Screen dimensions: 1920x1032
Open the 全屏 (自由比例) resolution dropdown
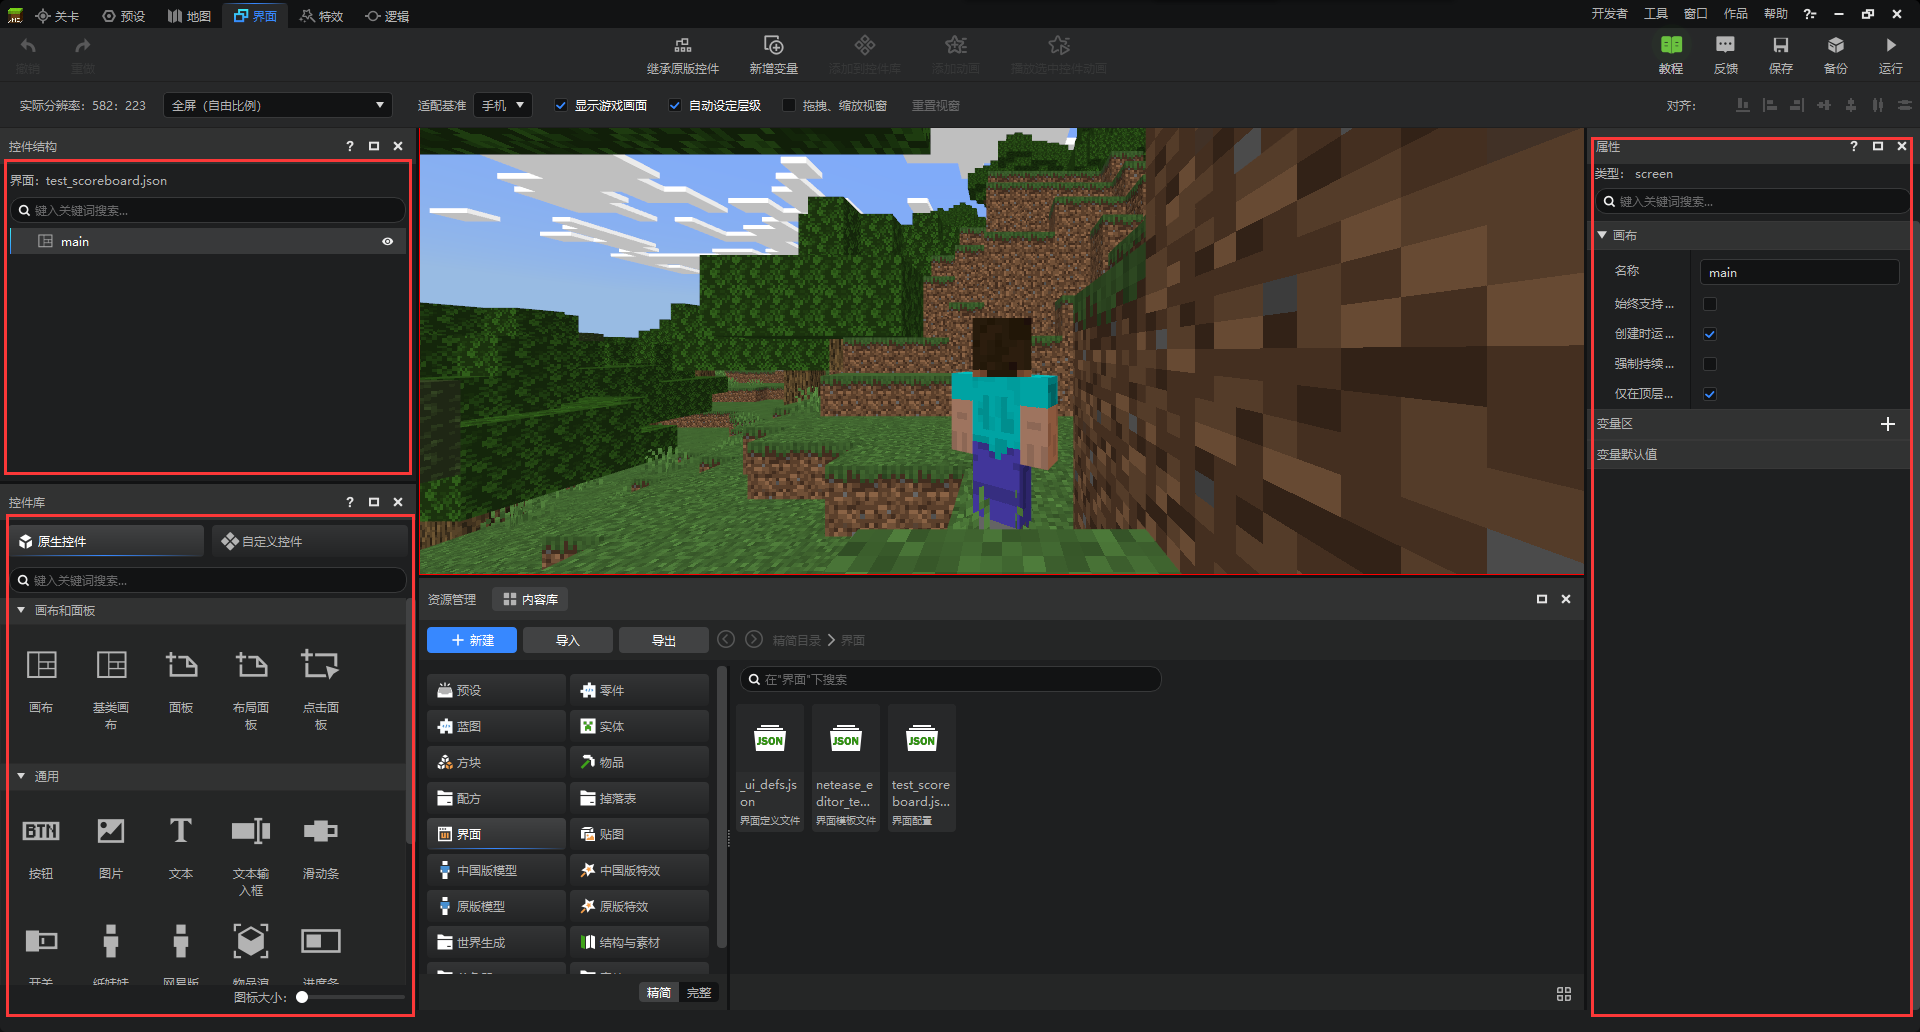278,105
